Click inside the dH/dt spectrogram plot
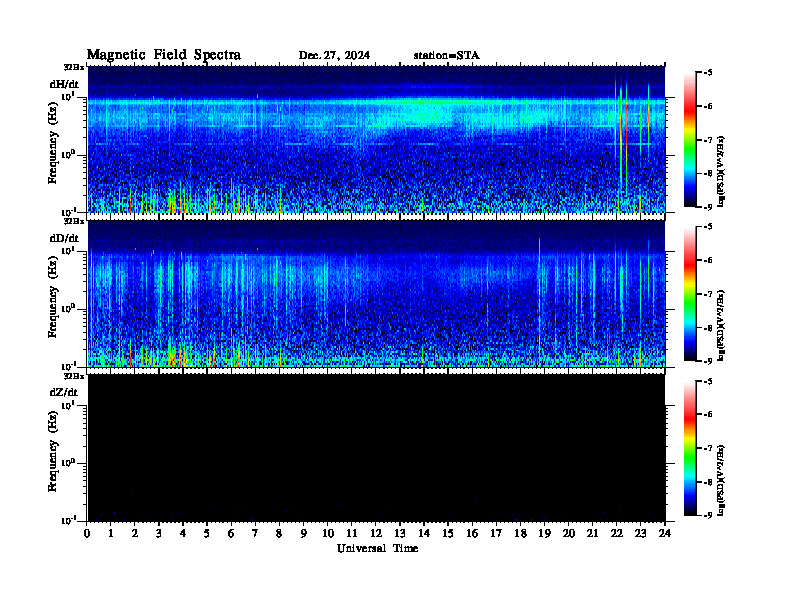The width and height of the screenshot is (792, 612). pos(376,139)
